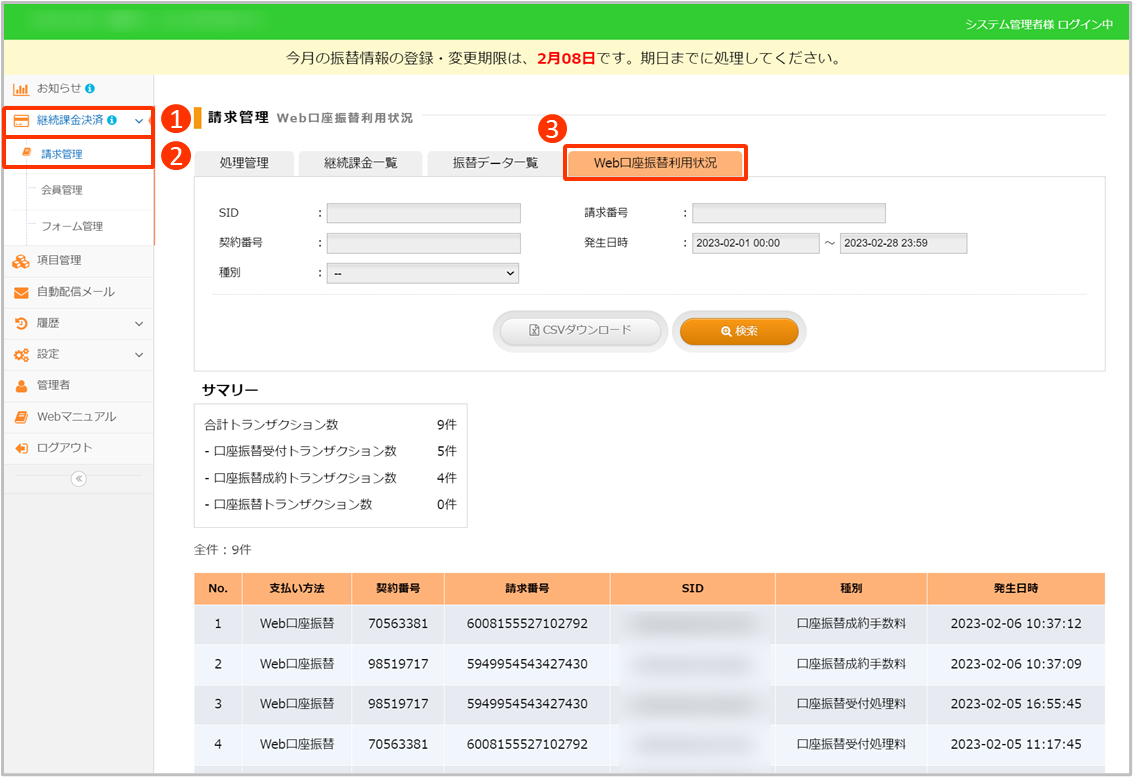Open the 種別 dropdown
Screen dimensions: 1133x777
point(422,273)
